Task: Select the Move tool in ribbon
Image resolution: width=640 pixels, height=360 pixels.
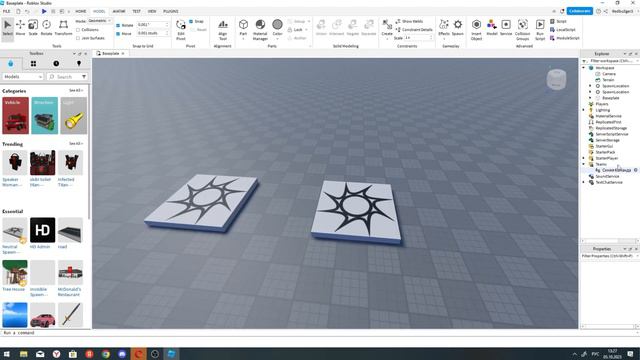Action: [x=20, y=27]
